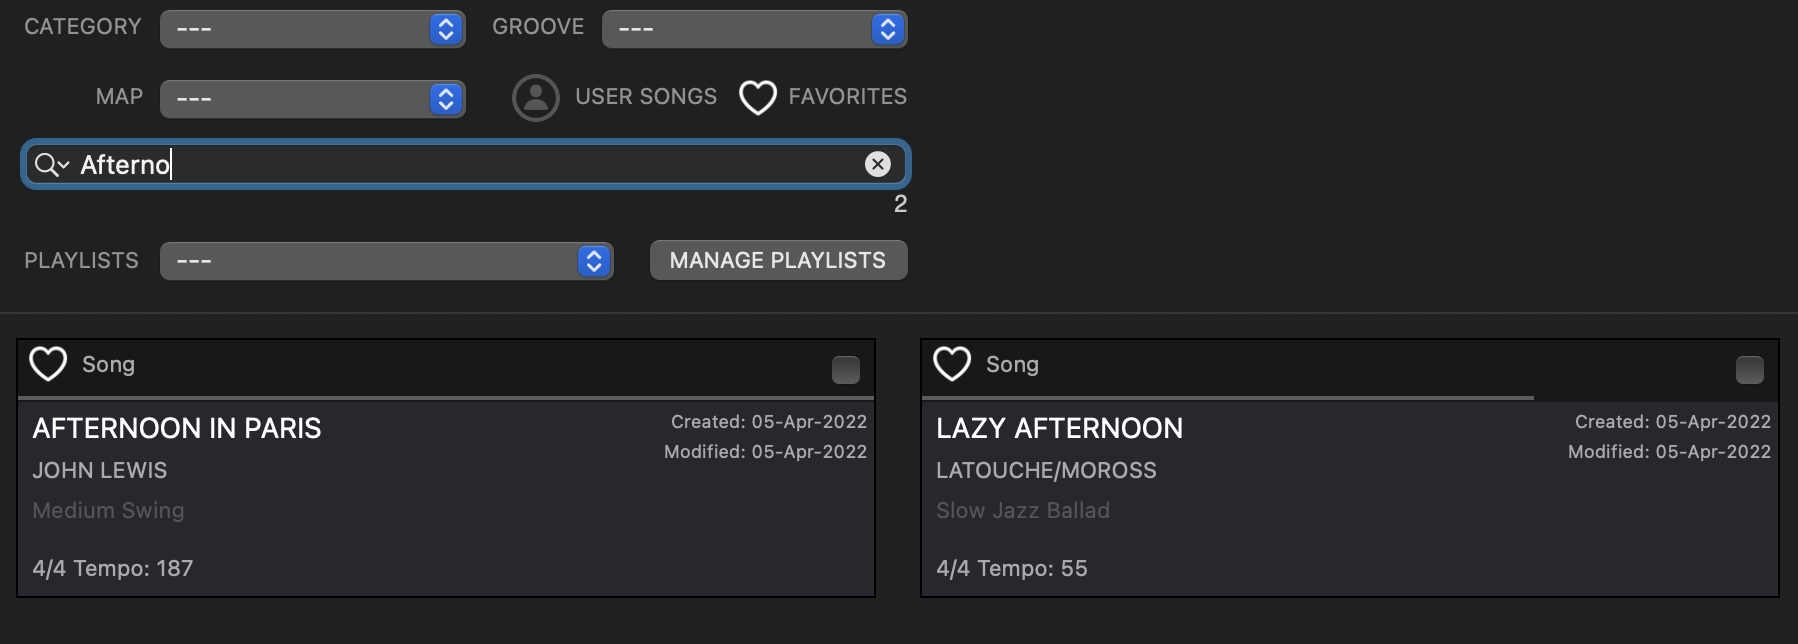The height and width of the screenshot is (644, 1798).
Task: Toggle the Favorites filter label
Action: tap(847, 97)
